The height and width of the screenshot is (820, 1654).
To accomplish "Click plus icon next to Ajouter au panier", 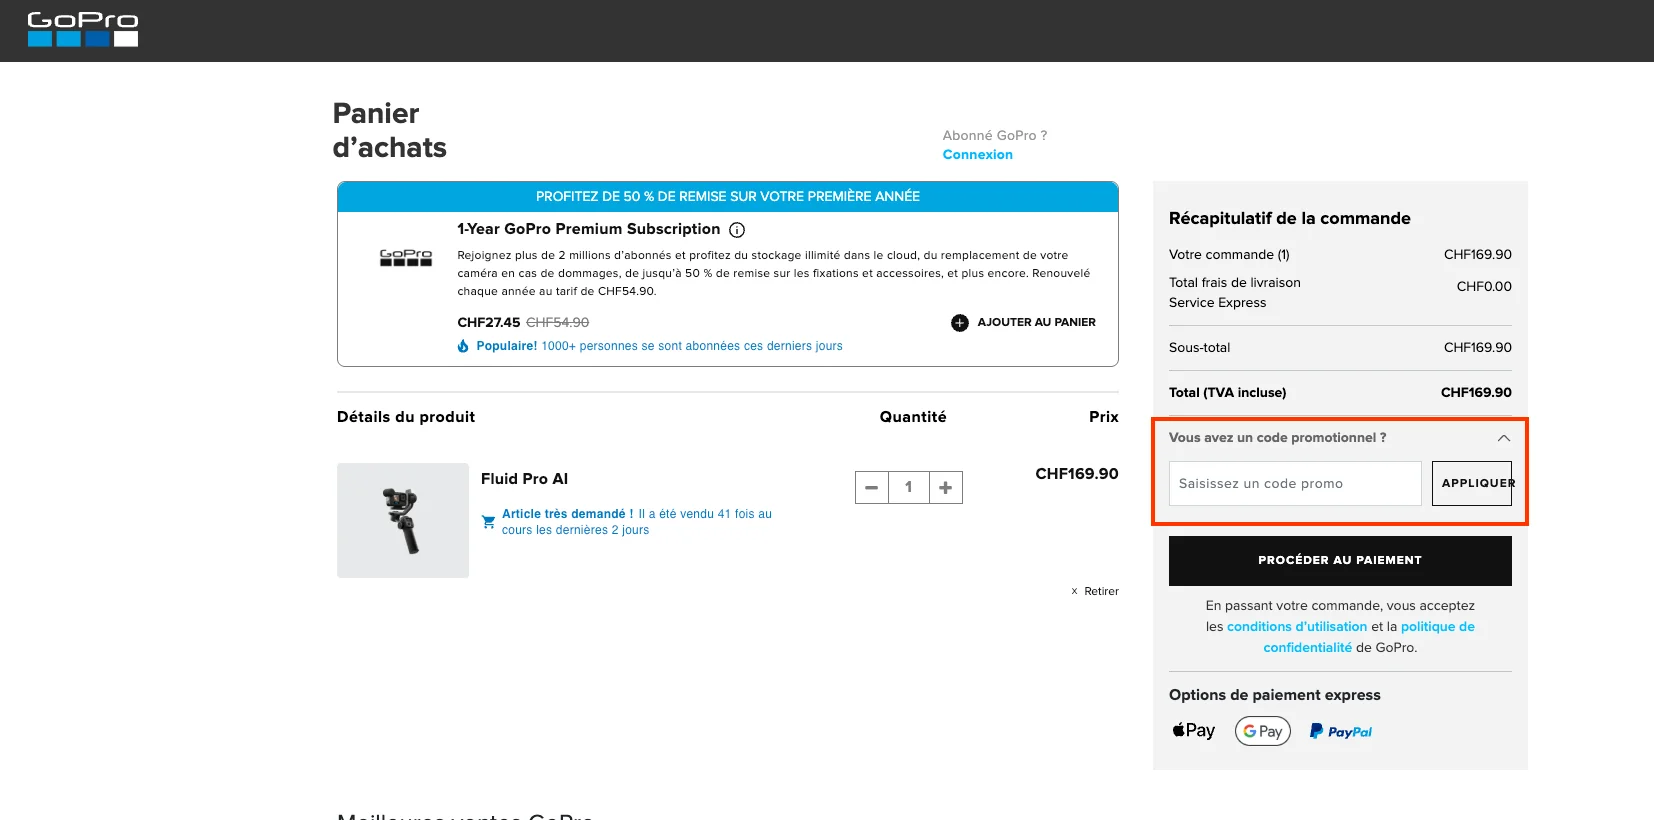I will pos(960,323).
